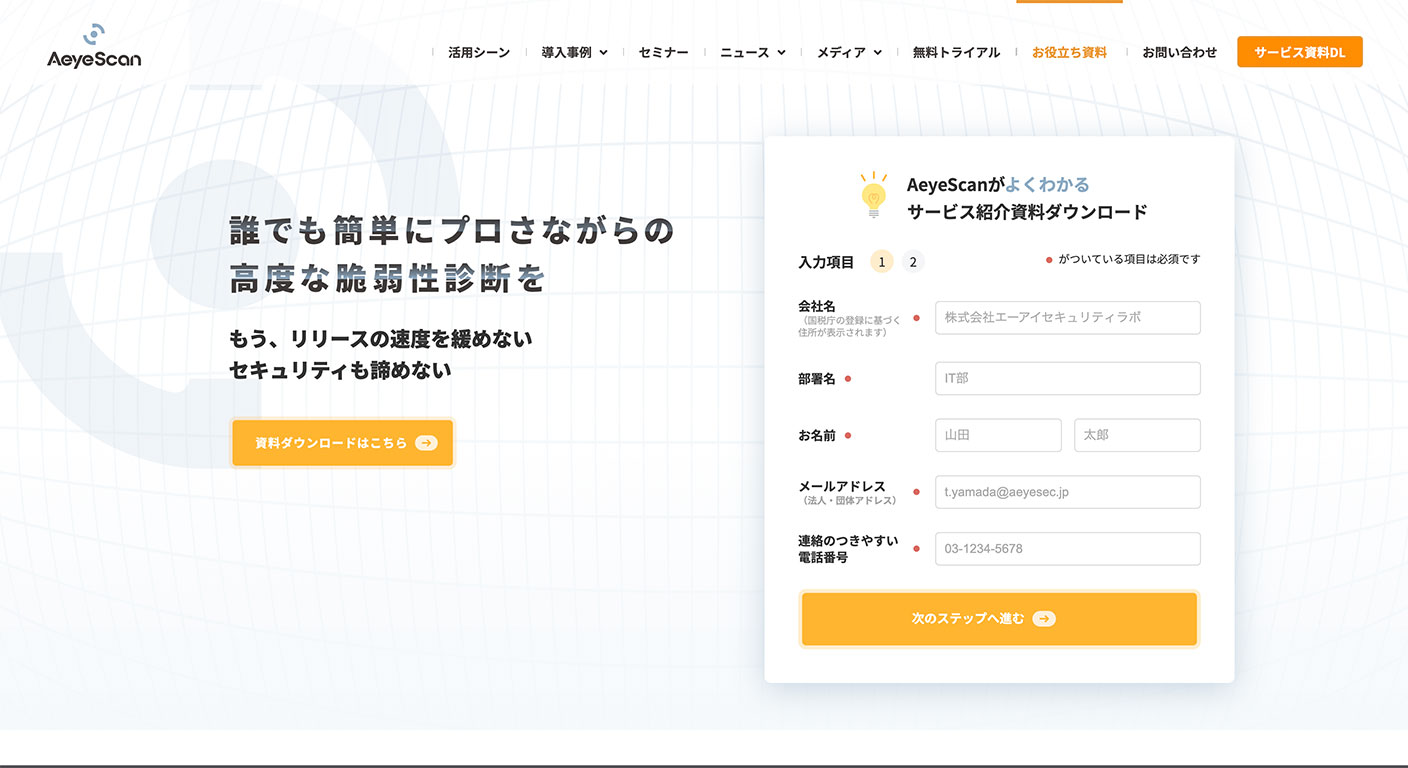1408x768 pixels.
Task: Click the AeyeScan logo
Action: click(94, 47)
